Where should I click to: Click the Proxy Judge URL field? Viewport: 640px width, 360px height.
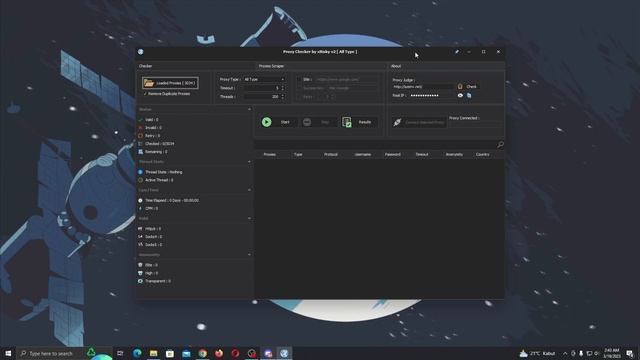(x=423, y=87)
